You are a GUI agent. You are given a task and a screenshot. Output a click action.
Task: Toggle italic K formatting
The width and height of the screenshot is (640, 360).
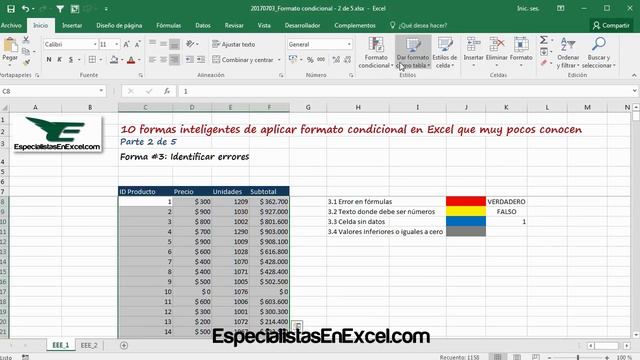click(60, 60)
